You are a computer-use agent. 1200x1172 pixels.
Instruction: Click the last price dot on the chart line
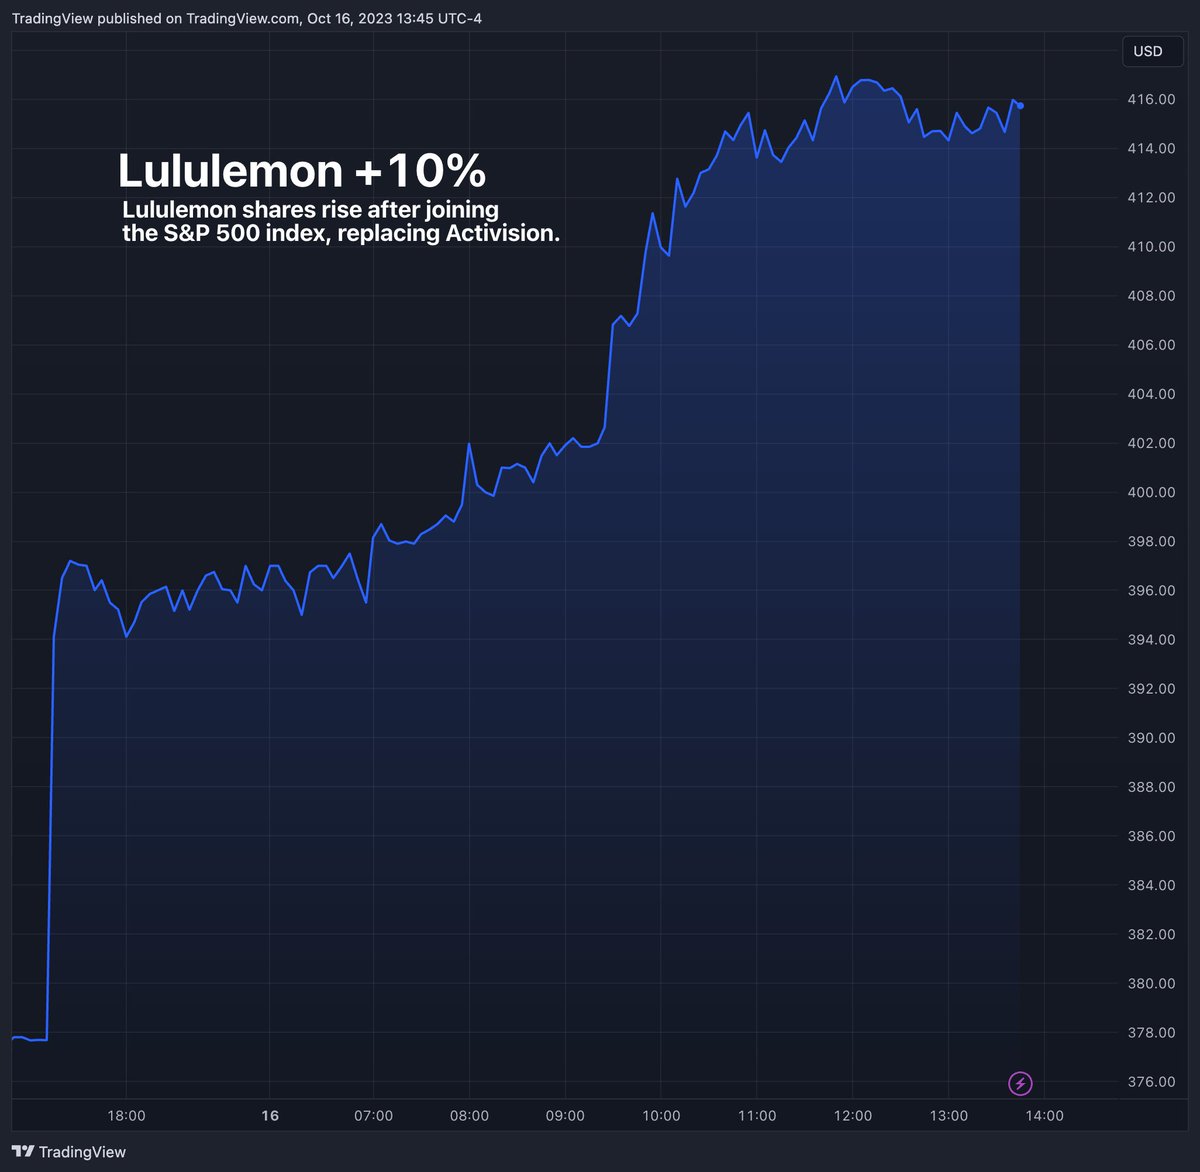1020,105
